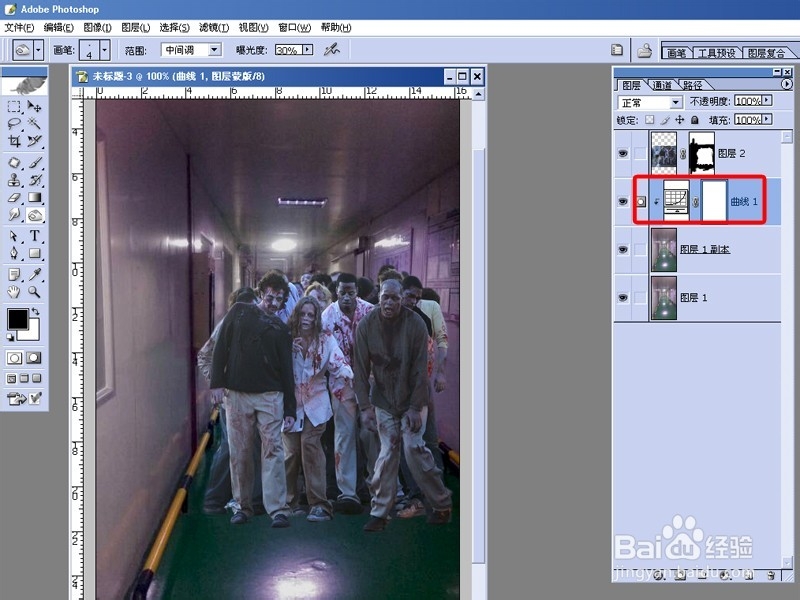Screen dimensions: 800x600
Task: Select the 曲线 1 white layer mask thumbnail
Action: [x=714, y=201]
